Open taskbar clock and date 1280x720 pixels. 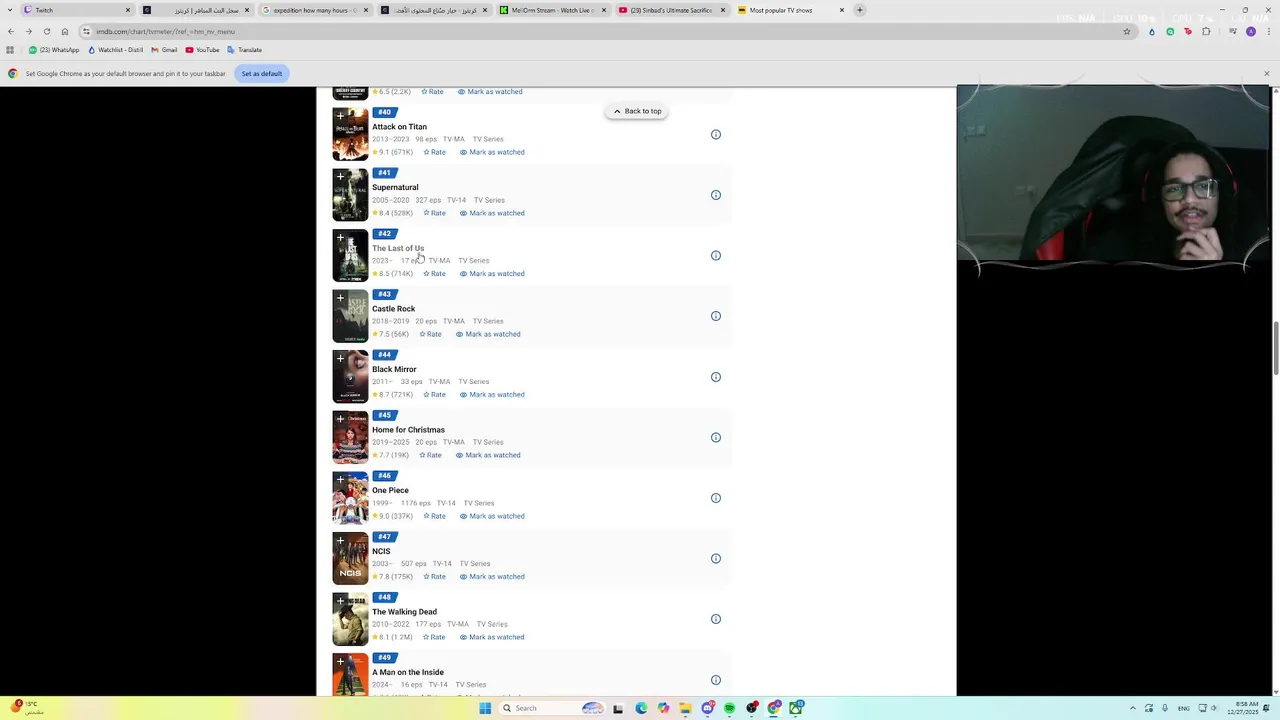[1246, 708]
